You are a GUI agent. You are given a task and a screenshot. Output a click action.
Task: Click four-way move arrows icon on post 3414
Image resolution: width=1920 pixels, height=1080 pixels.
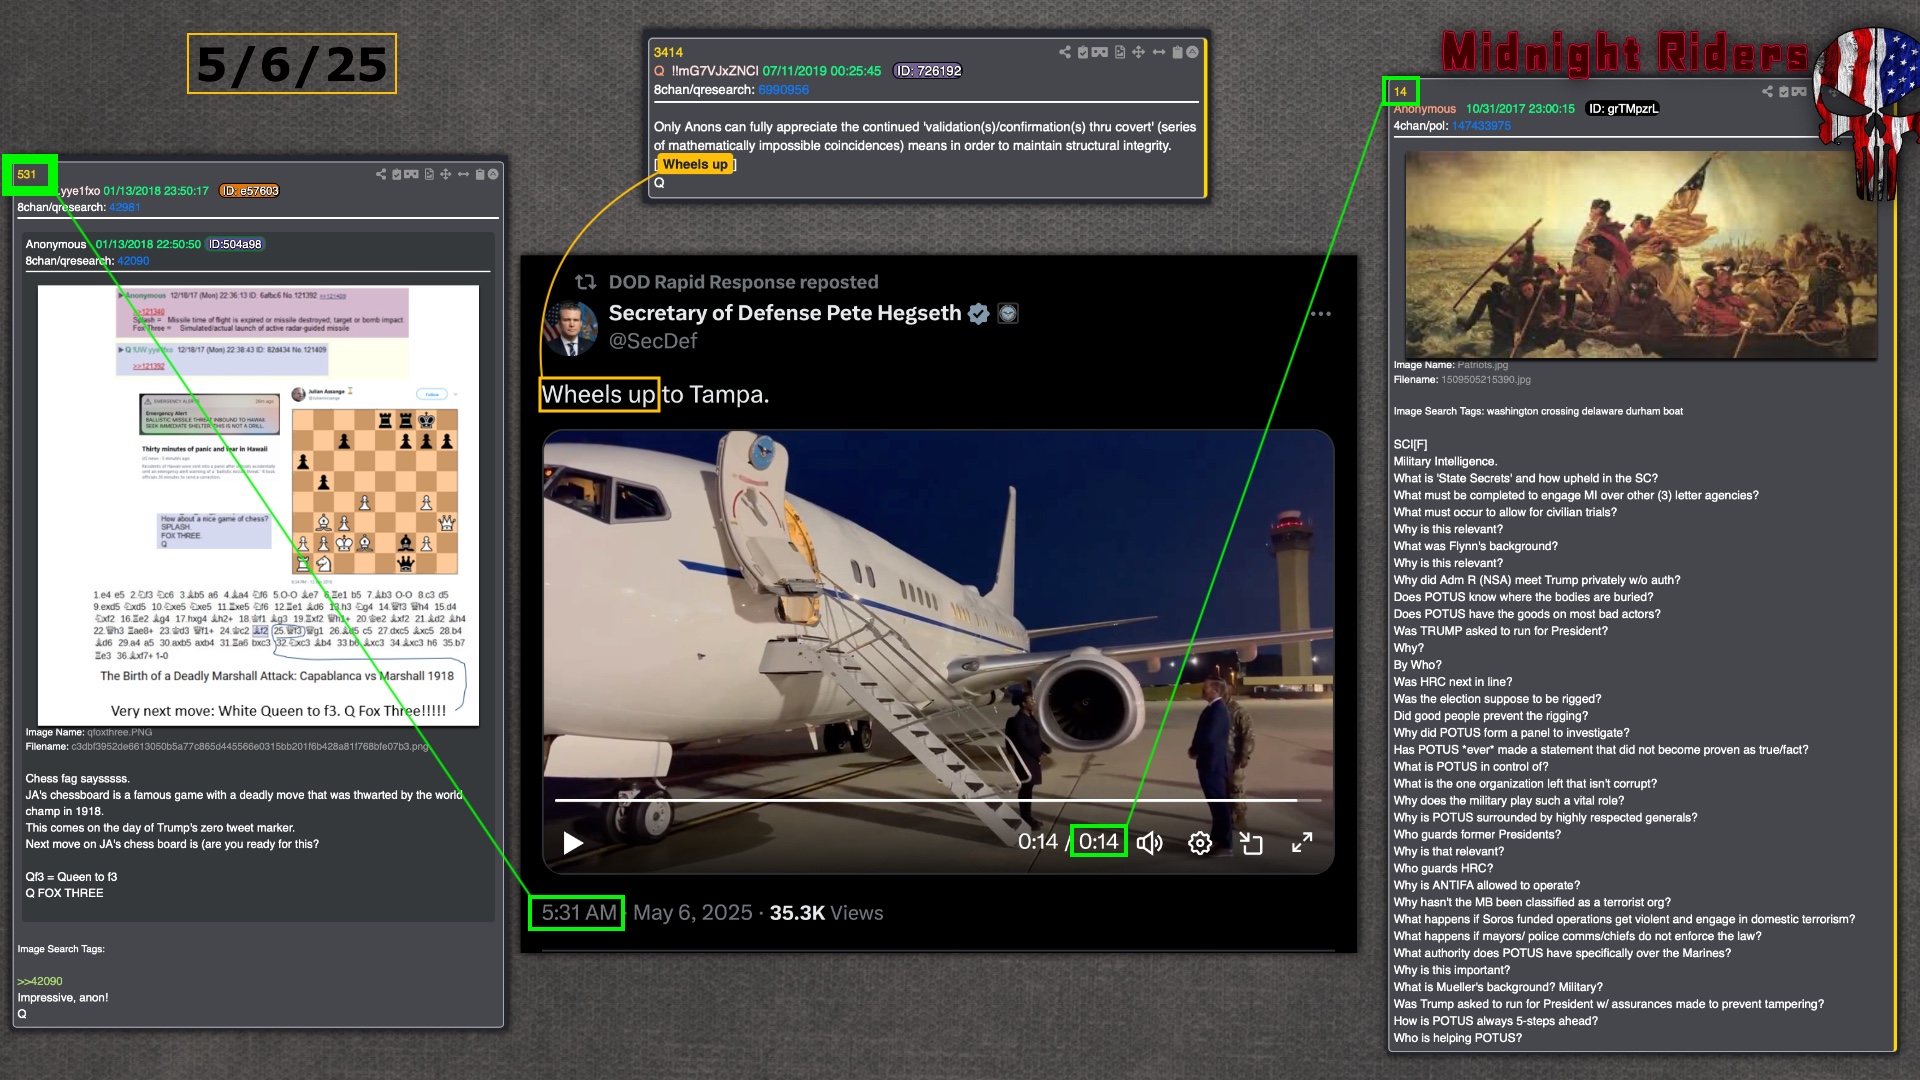pyautogui.click(x=1138, y=52)
